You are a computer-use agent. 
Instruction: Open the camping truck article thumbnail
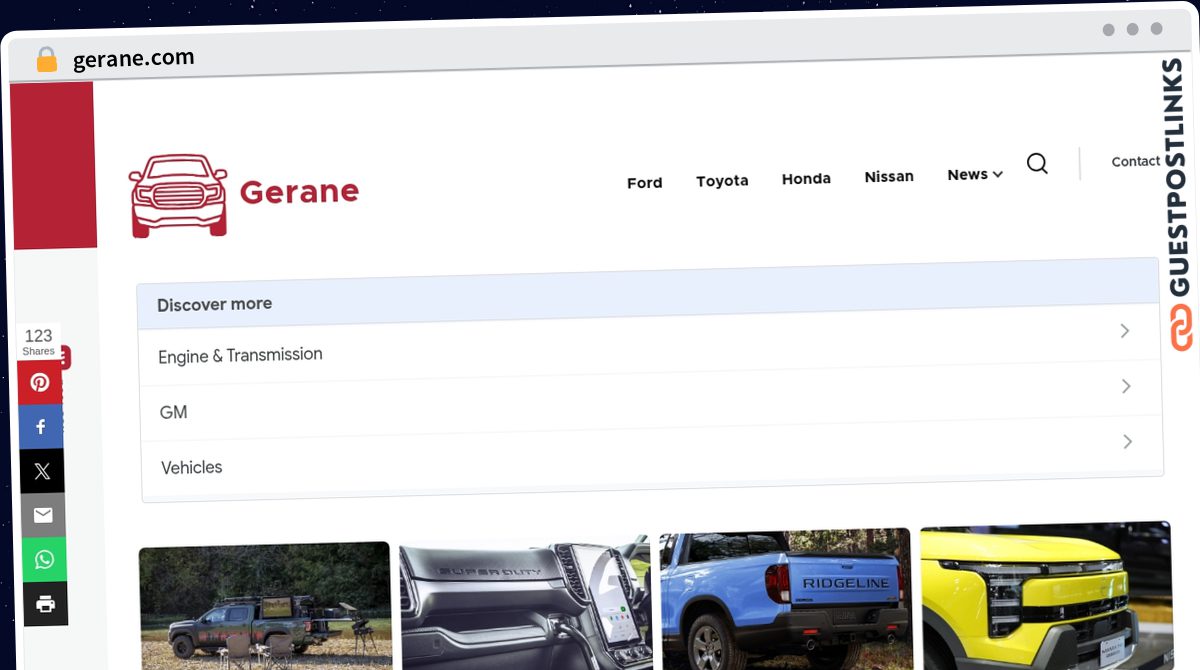[265, 607]
